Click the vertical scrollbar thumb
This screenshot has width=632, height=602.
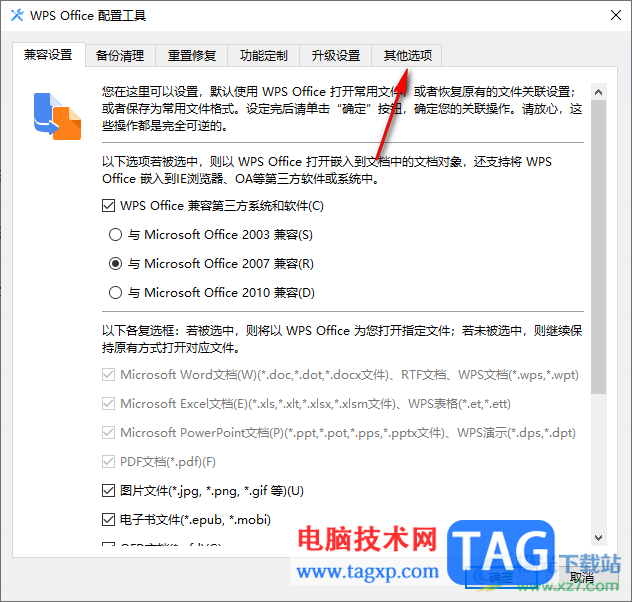pyautogui.click(x=599, y=247)
